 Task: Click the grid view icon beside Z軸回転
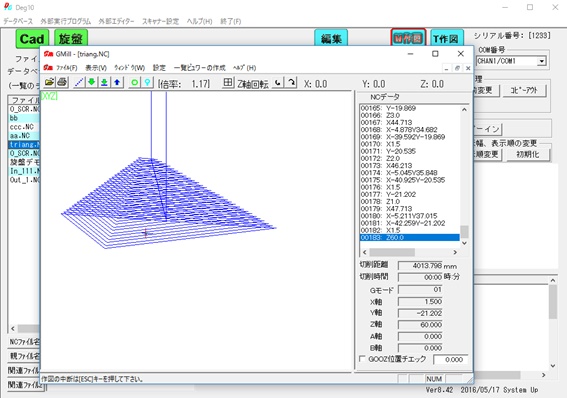227,83
